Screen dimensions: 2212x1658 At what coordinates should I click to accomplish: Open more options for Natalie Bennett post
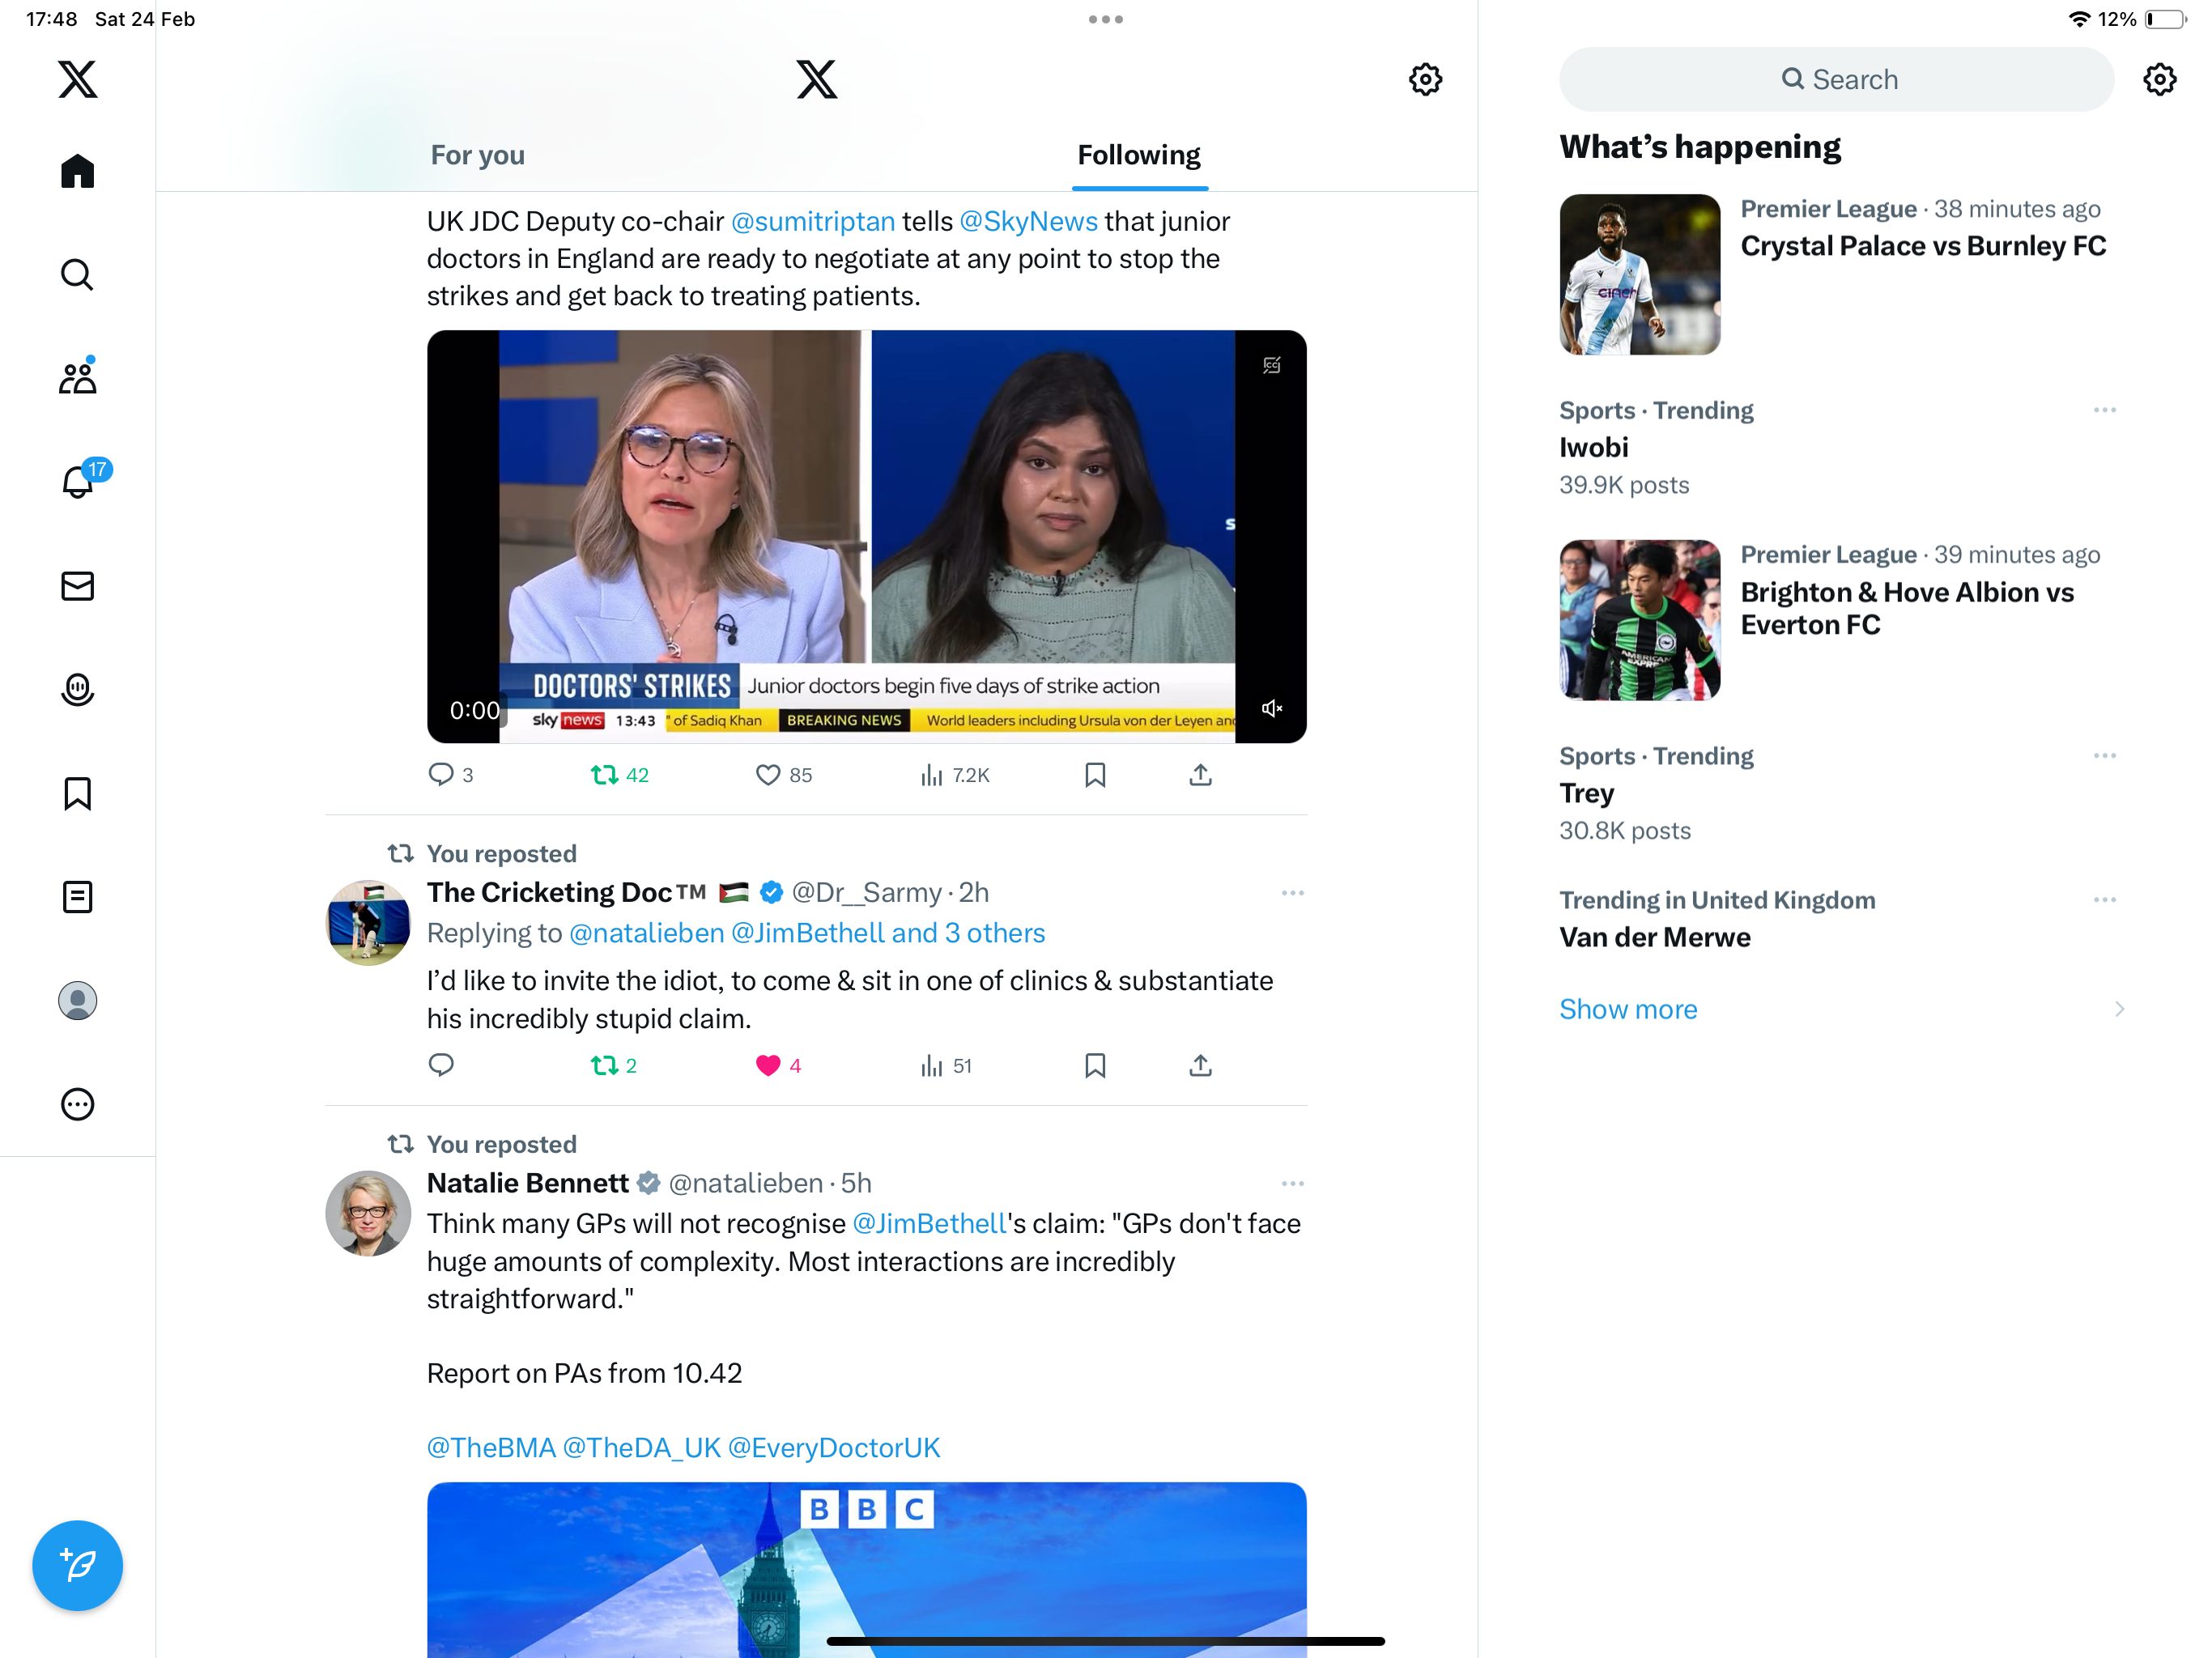[1292, 1183]
